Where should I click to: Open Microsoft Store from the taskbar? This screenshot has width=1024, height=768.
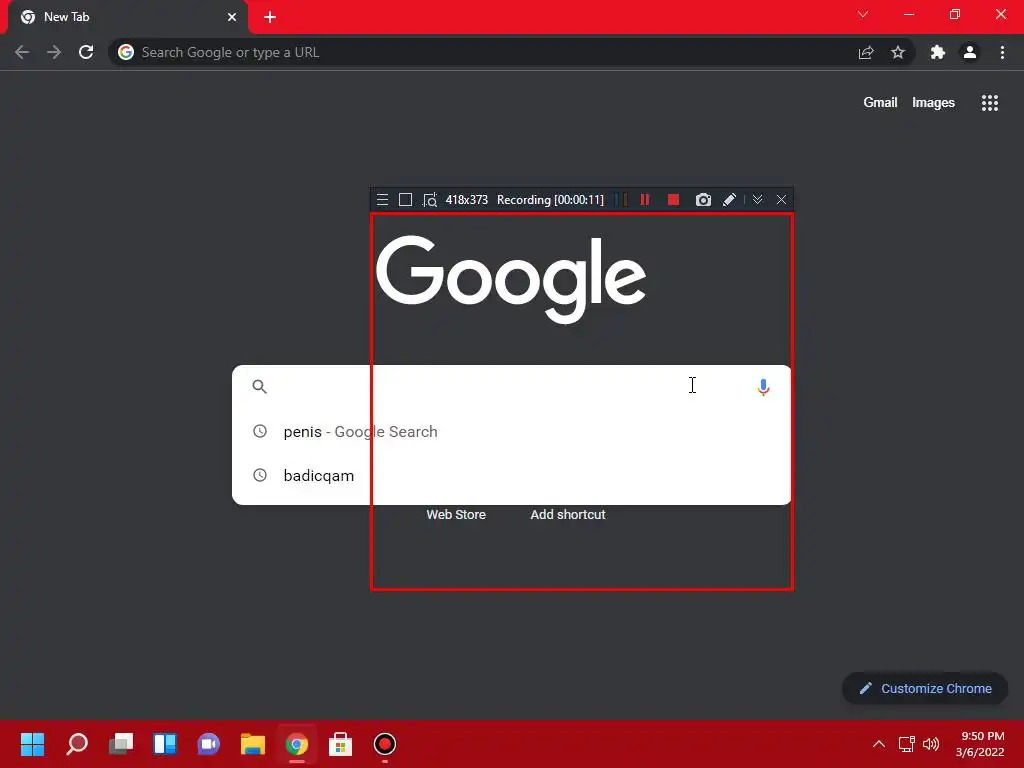pos(340,744)
